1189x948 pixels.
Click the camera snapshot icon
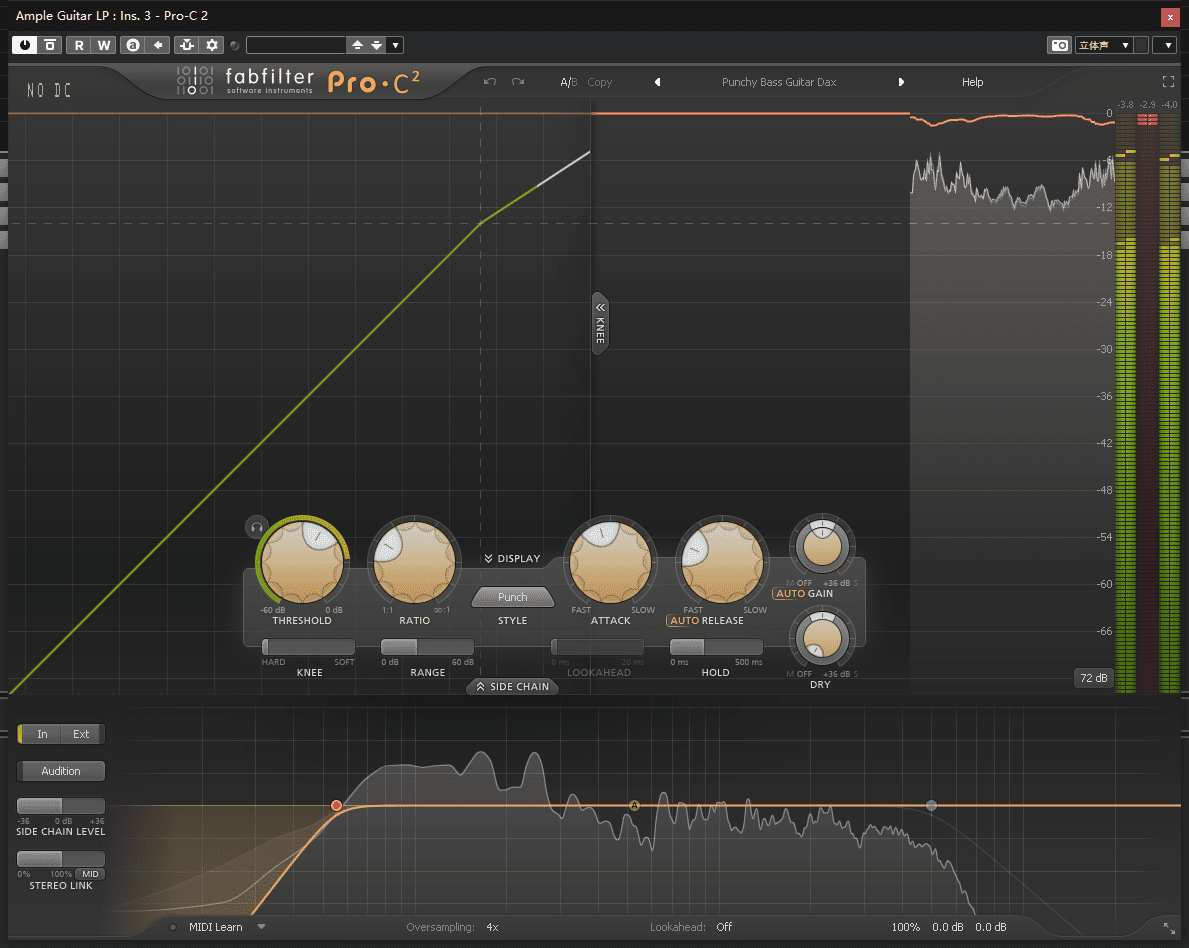coord(1059,46)
